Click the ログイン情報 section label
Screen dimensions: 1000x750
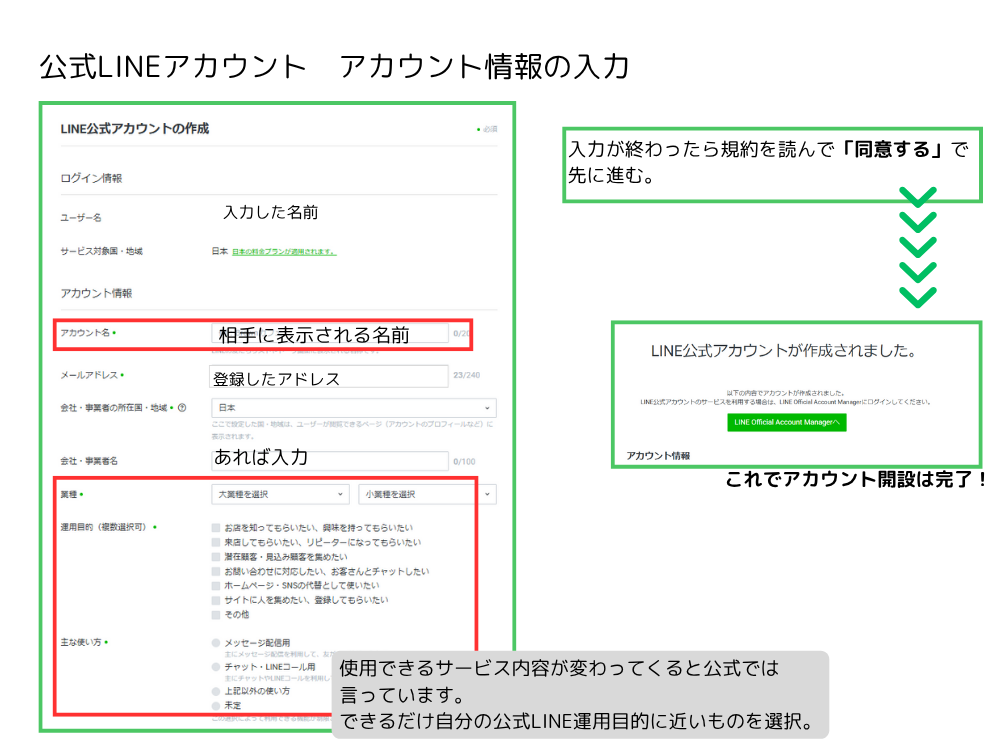point(91,179)
